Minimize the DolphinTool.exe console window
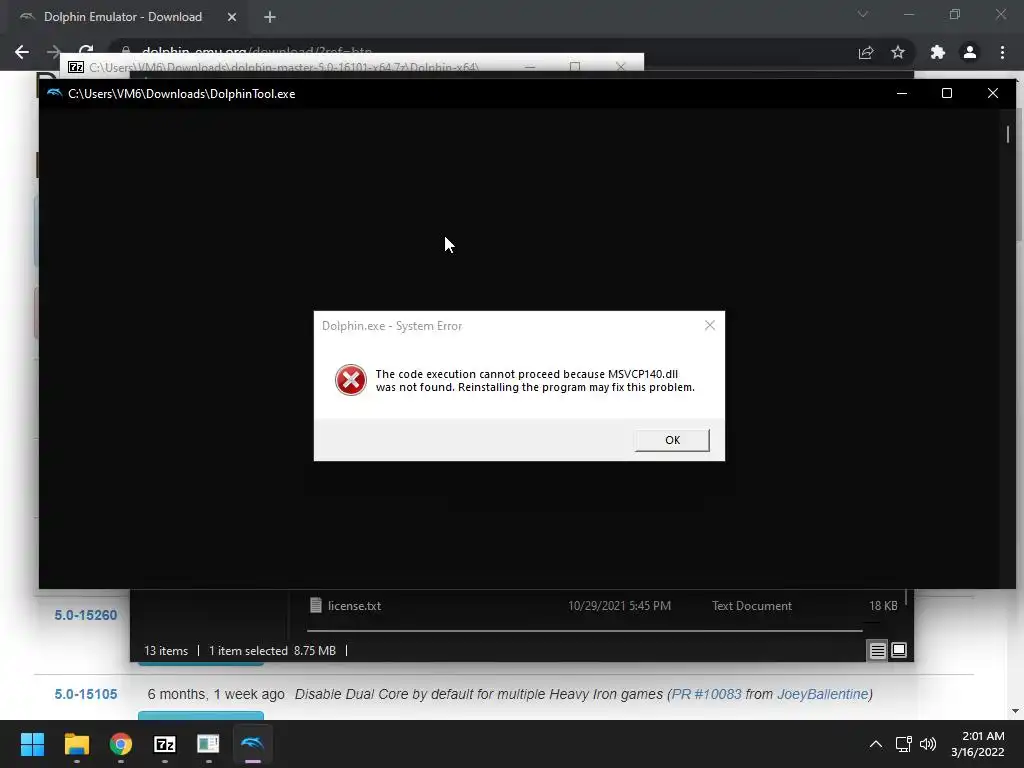The height and width of the screenshot is (768, 1024). click(x=902, y=93)
